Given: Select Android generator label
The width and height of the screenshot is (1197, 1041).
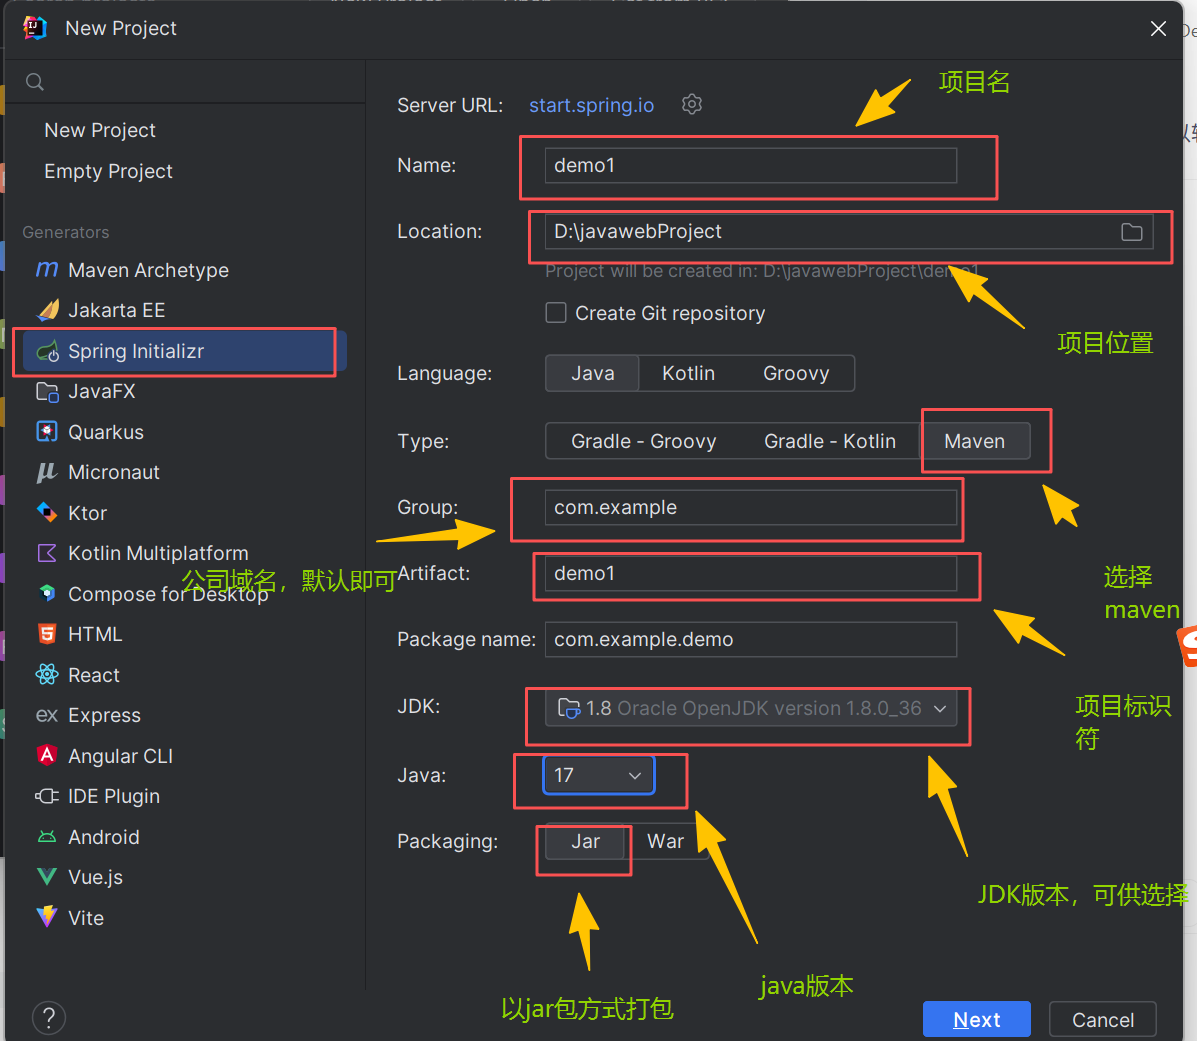Looking at the screenshot, I should point(104,837).
